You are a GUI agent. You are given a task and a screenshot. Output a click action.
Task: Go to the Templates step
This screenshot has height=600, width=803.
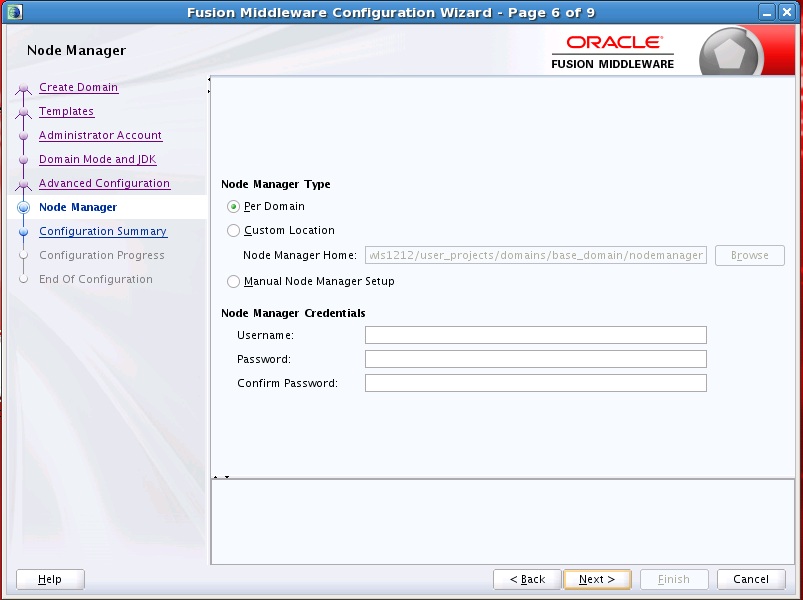click(x=67, y=111)
